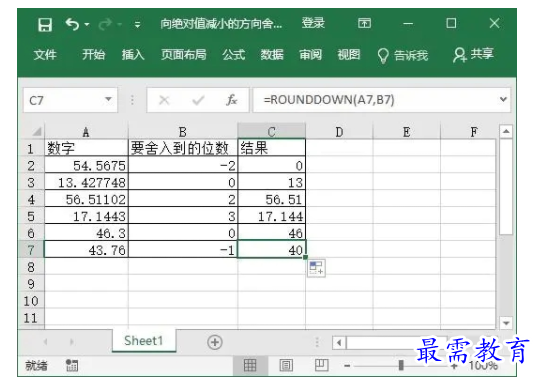Click the Enter checkmark icon in formula bar
538x382 pixels.
(198, 100)
